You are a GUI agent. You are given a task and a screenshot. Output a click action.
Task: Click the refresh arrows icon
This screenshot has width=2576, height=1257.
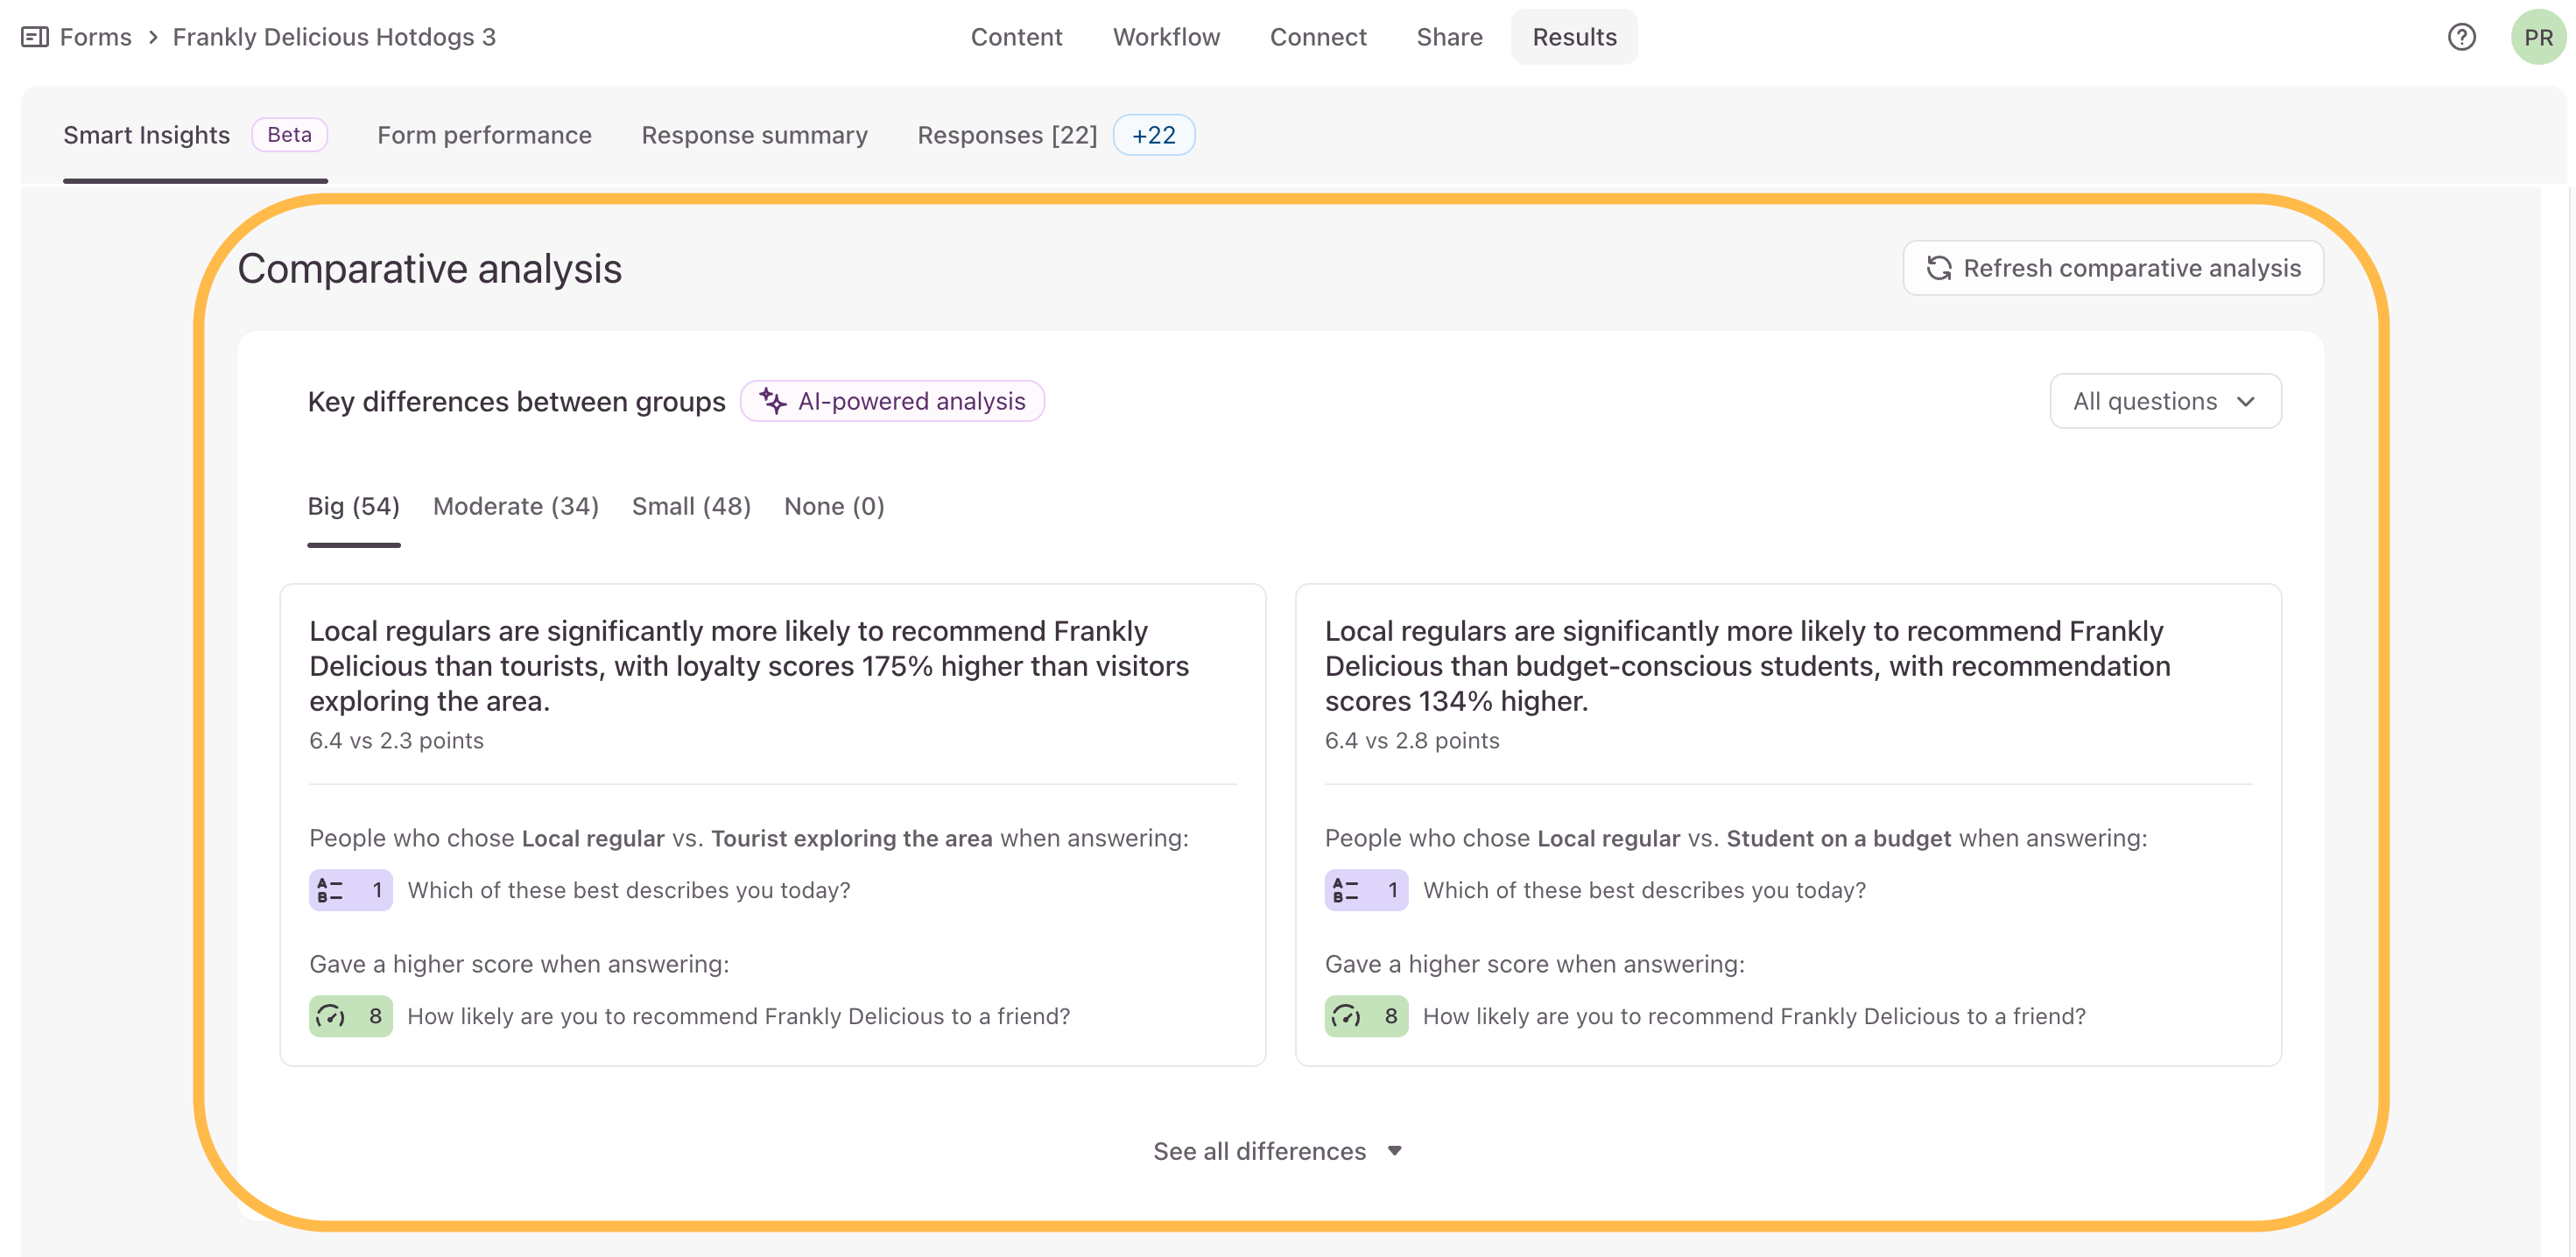coord(1939,268)
